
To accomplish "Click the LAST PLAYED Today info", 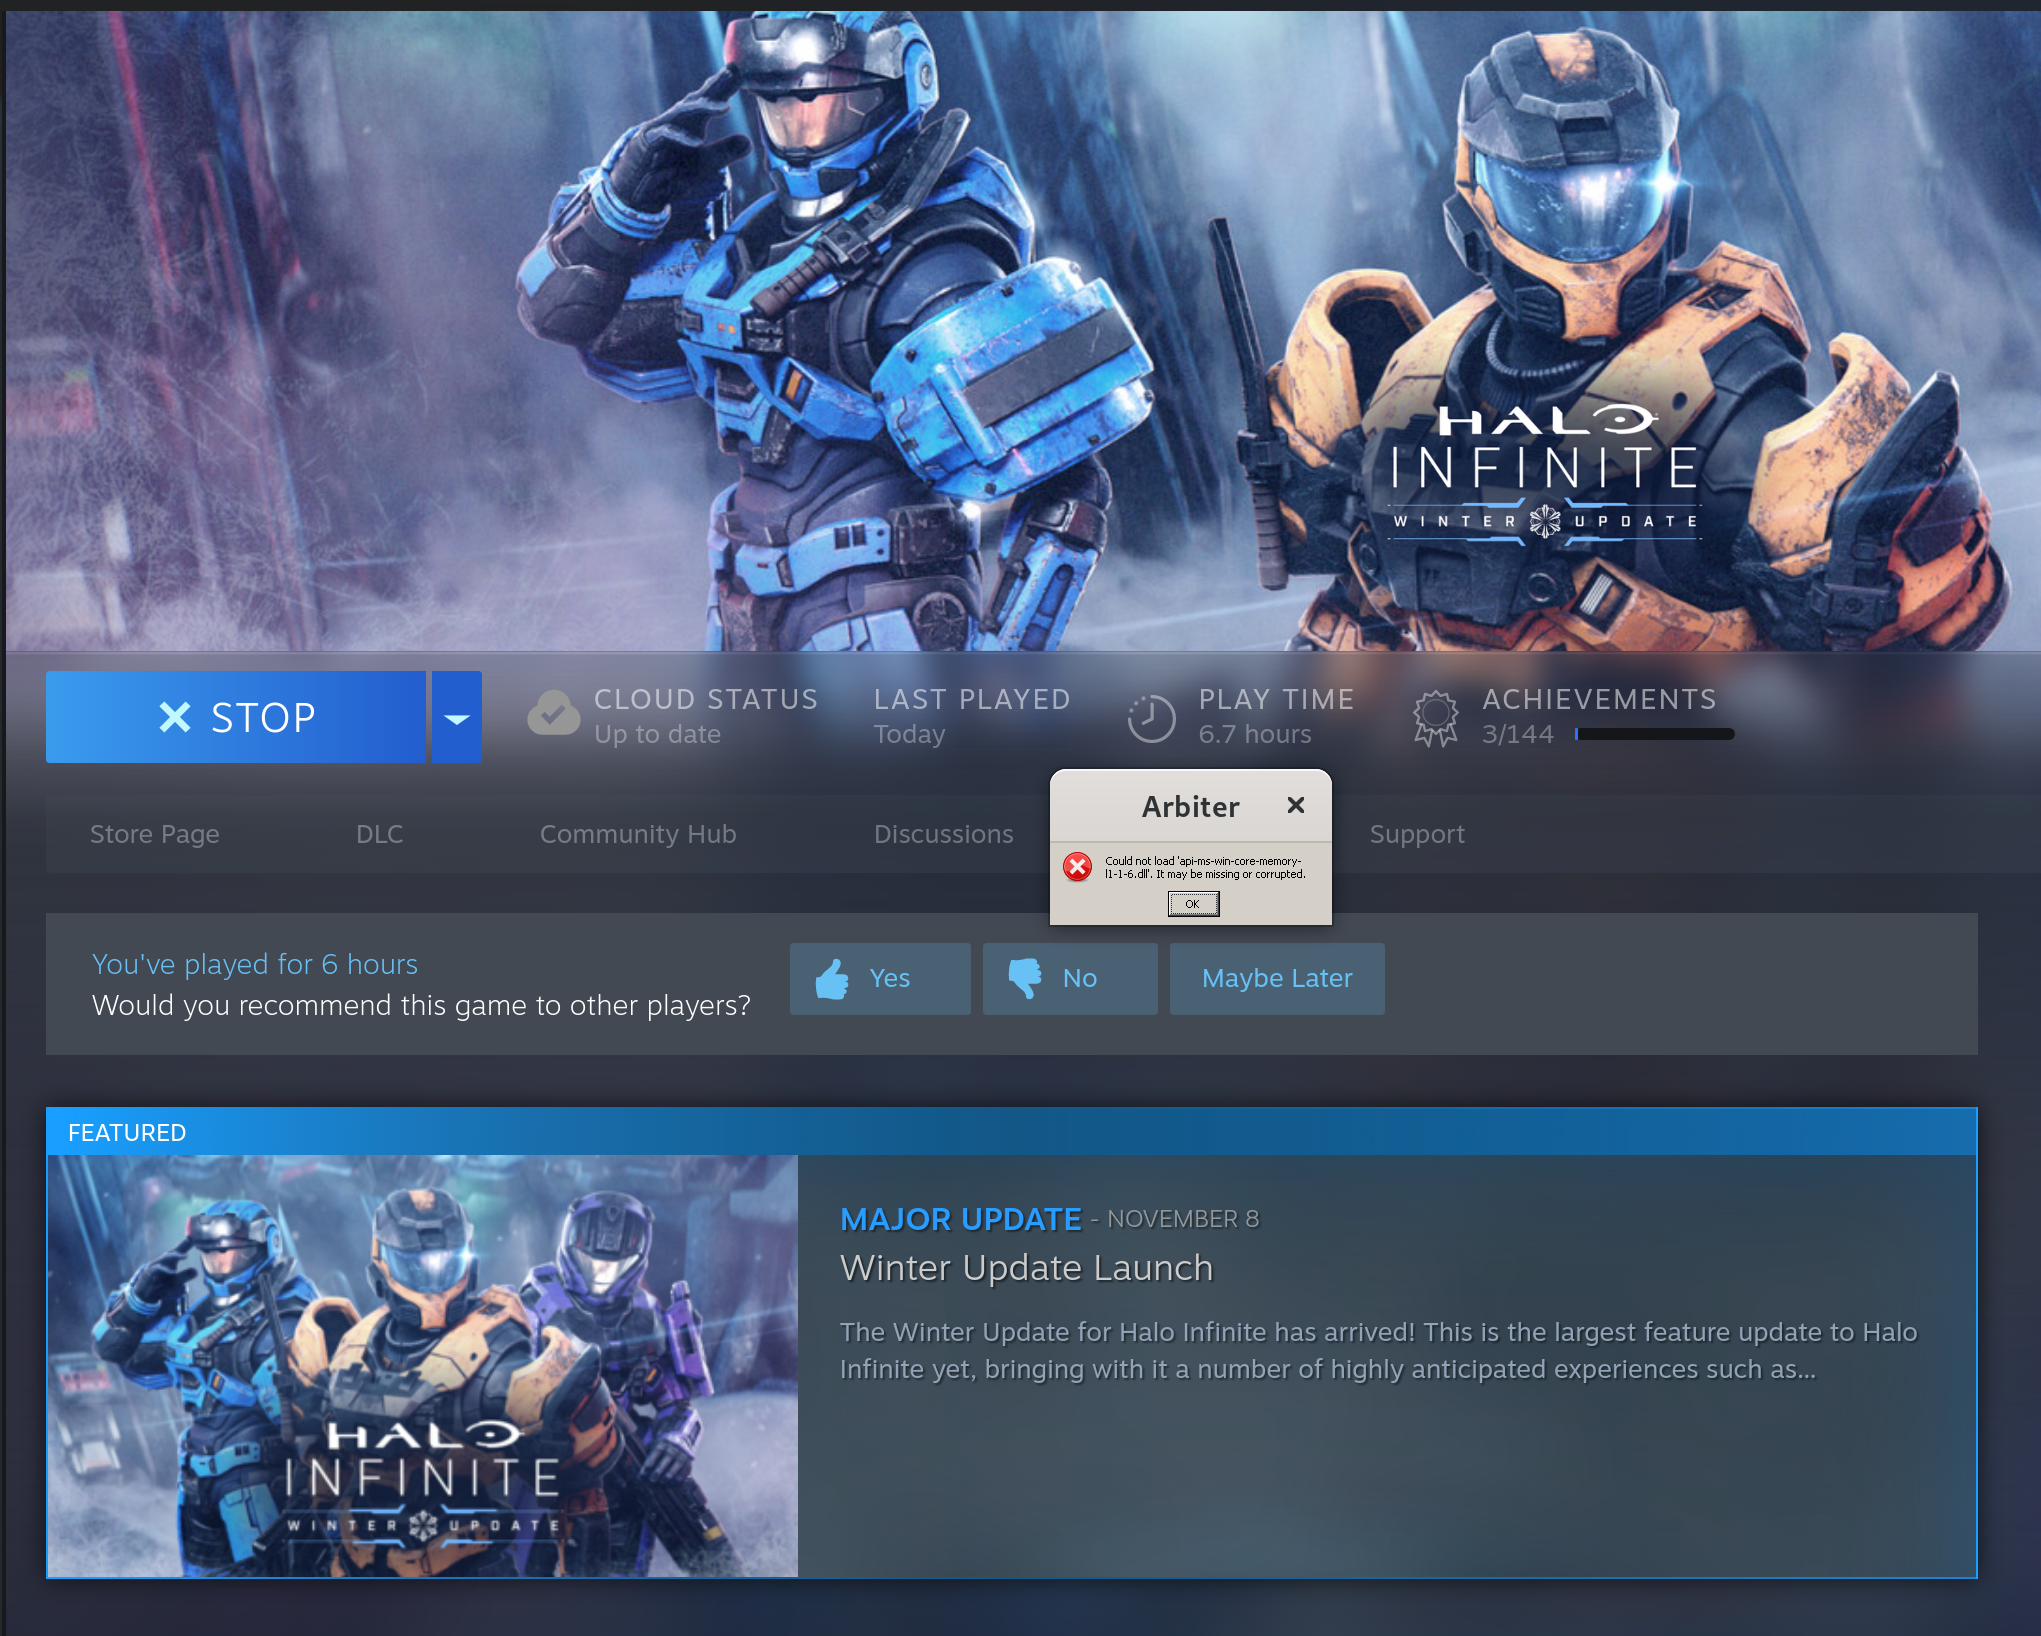I will 972,716.
